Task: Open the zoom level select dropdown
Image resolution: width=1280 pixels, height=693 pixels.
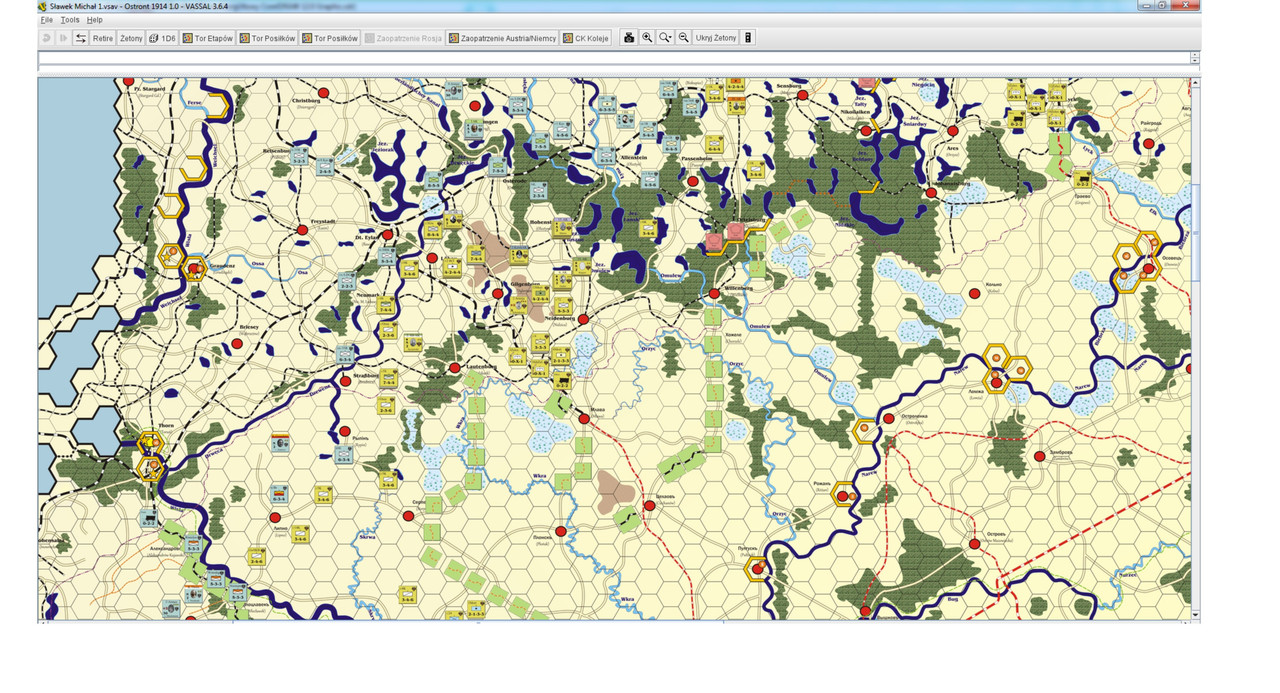Action: pyautogui.click(x=665, y=38)
